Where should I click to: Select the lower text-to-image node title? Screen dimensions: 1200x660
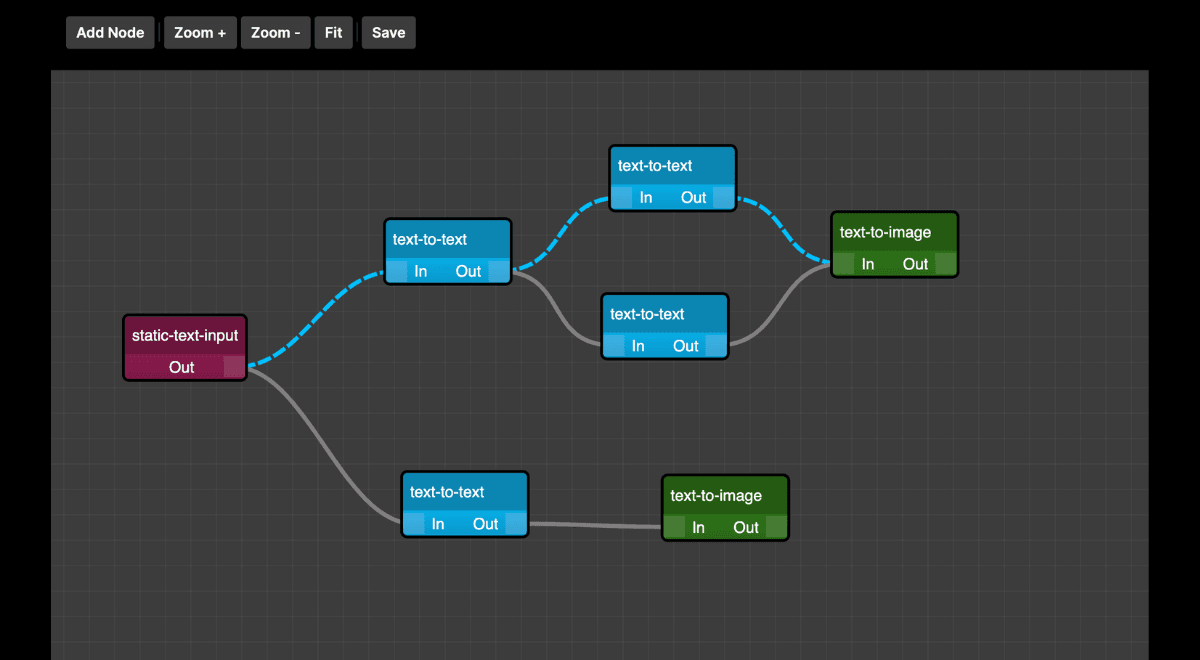pyautogui.click(x=716, y=495)
